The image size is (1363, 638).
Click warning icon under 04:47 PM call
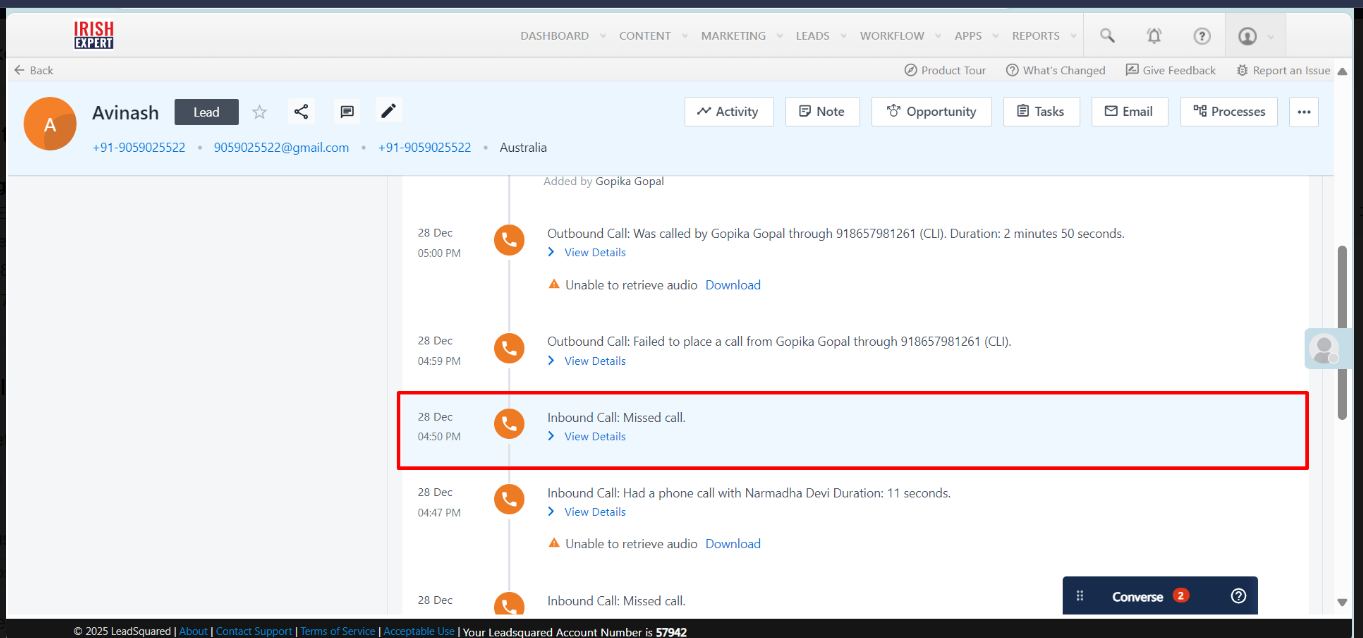click(x=554, y=544)
